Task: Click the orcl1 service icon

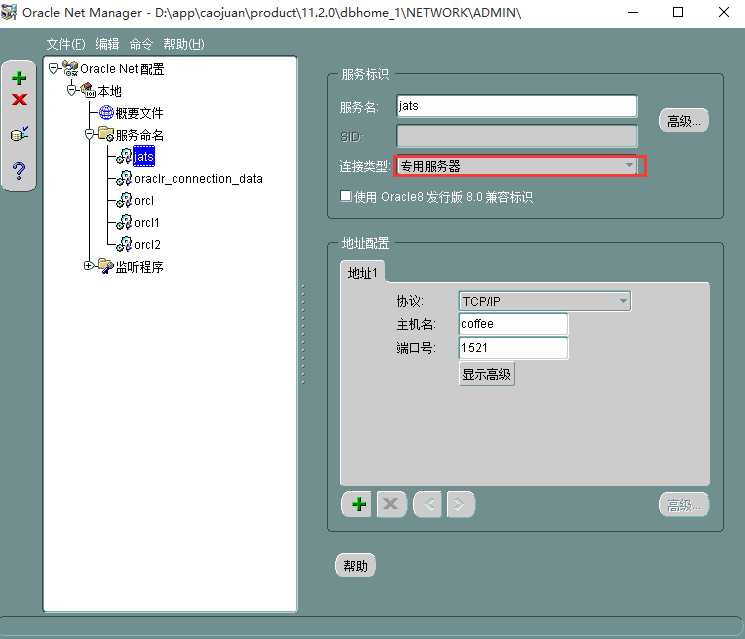Action: tap(124, 222)
